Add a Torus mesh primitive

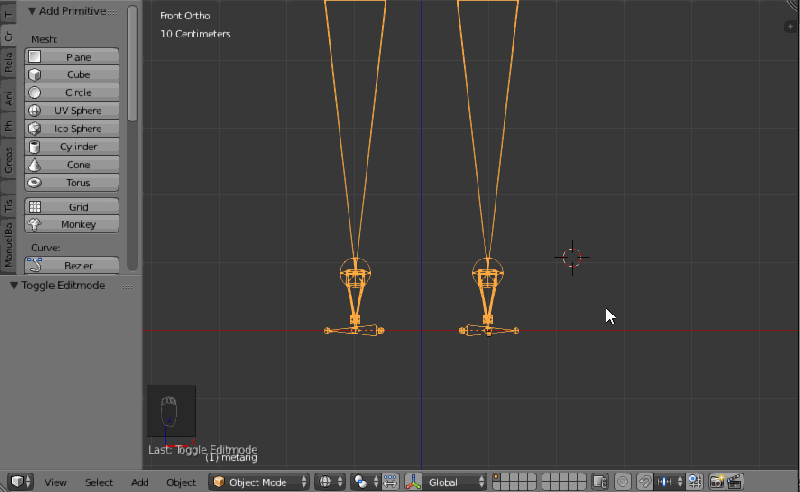pos(71,182)
